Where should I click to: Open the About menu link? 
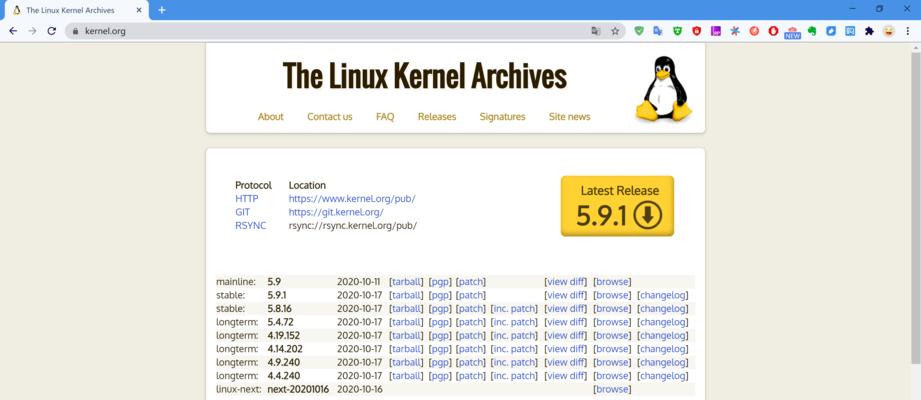coord(270,116)
